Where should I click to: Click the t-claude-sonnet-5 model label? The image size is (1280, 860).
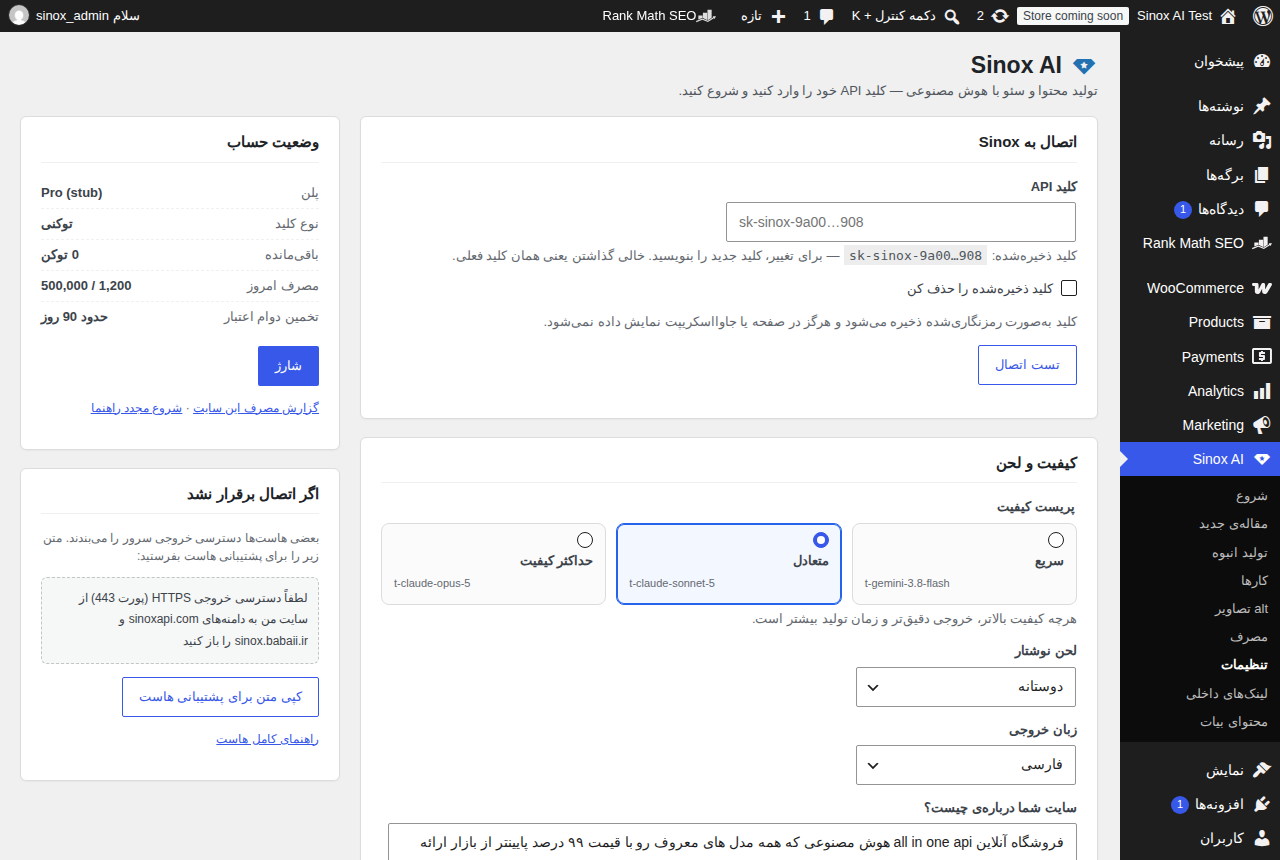[x=672, y=584]
